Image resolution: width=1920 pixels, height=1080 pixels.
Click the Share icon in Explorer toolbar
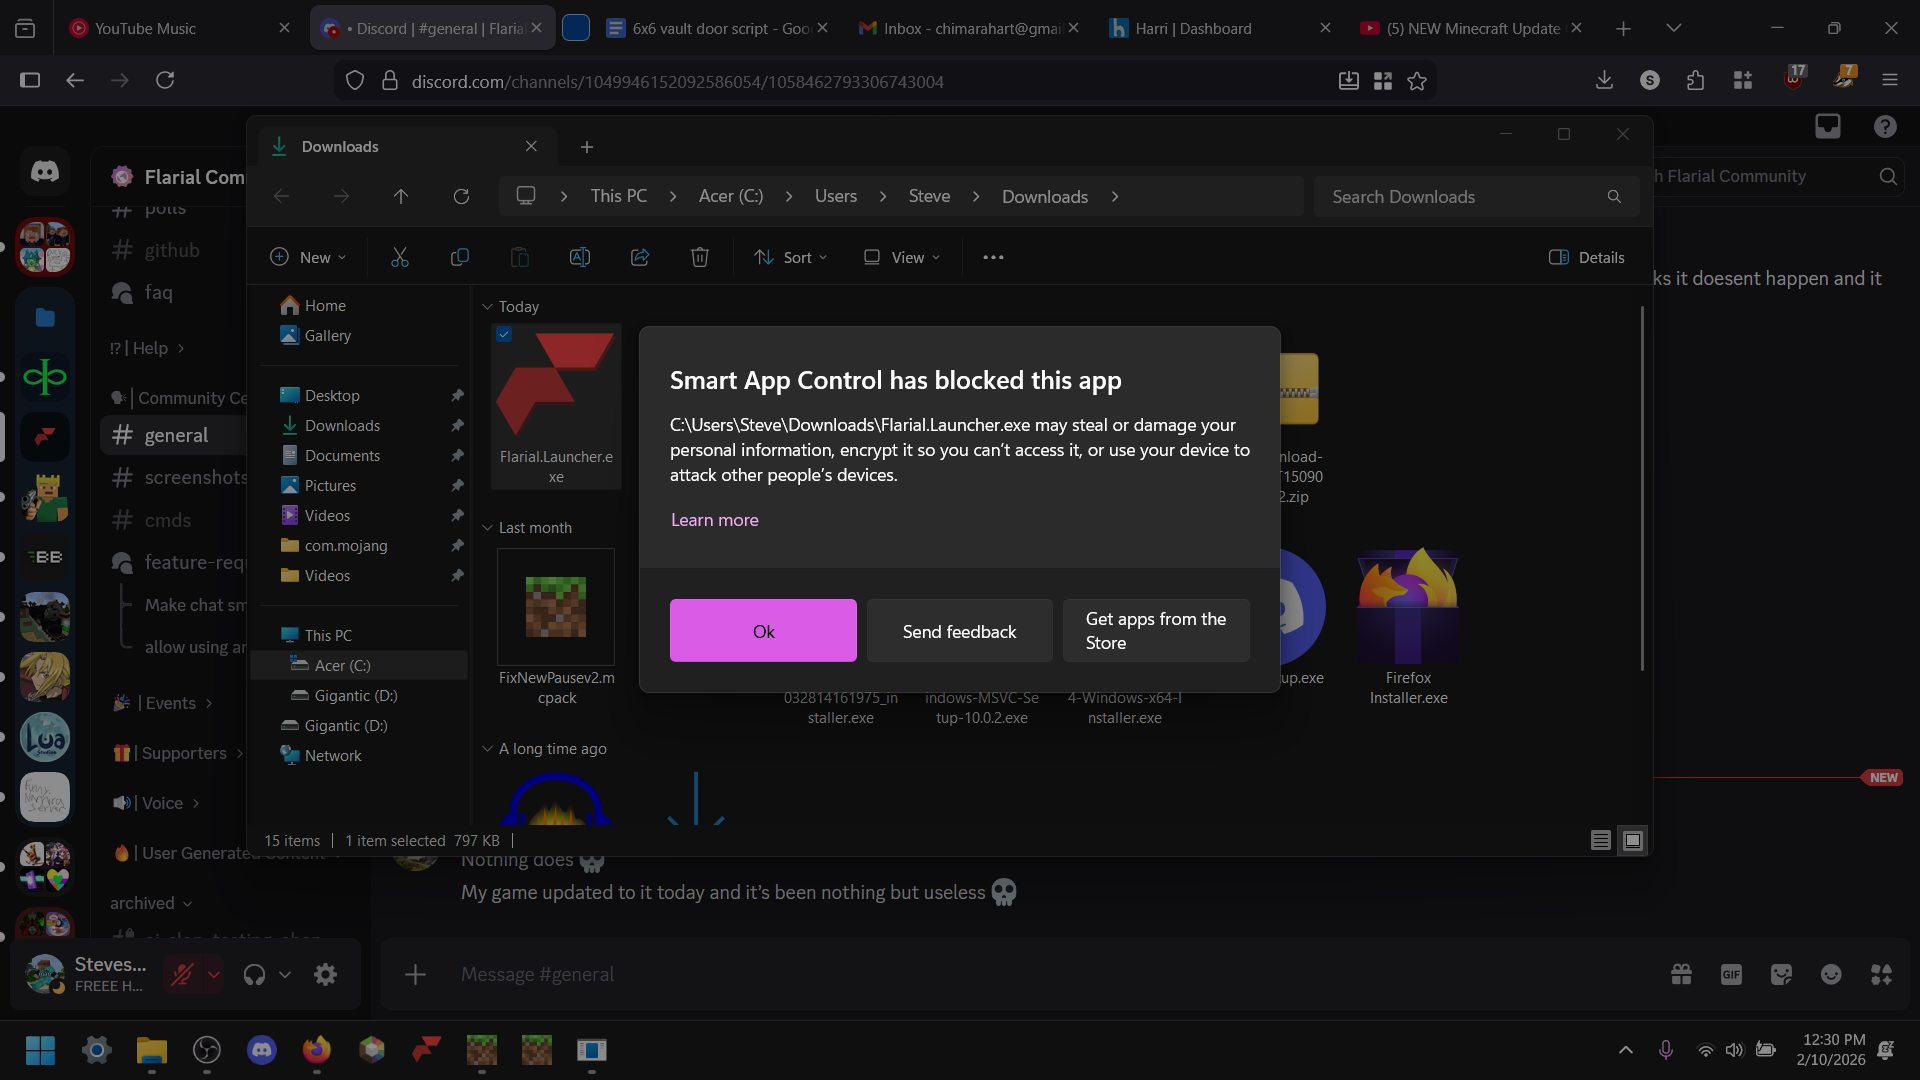640,257
